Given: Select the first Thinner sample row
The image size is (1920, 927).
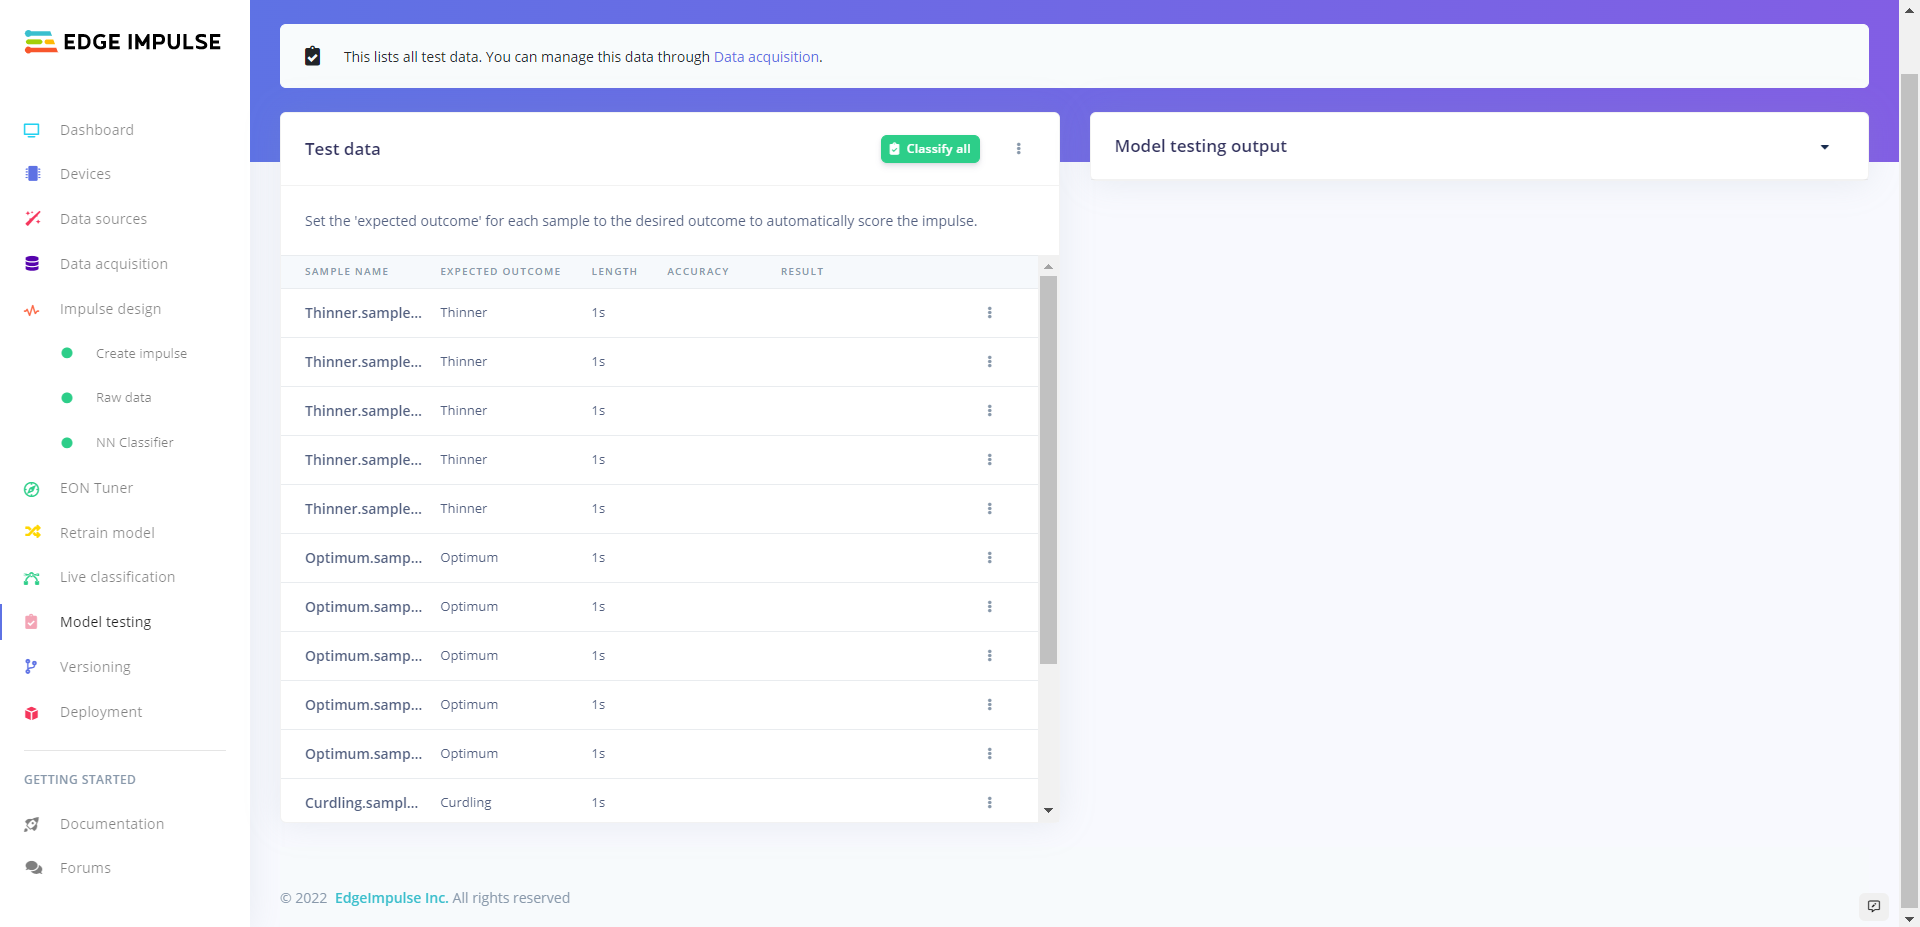Looking at the screenshot, I should [x=363, y=313].
